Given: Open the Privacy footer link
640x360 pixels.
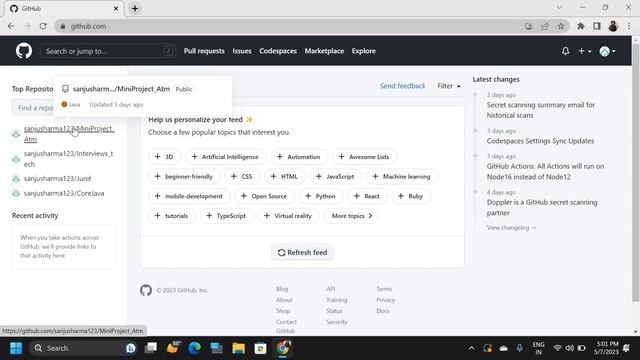Looking at the screenshot, I should point(385,300).
